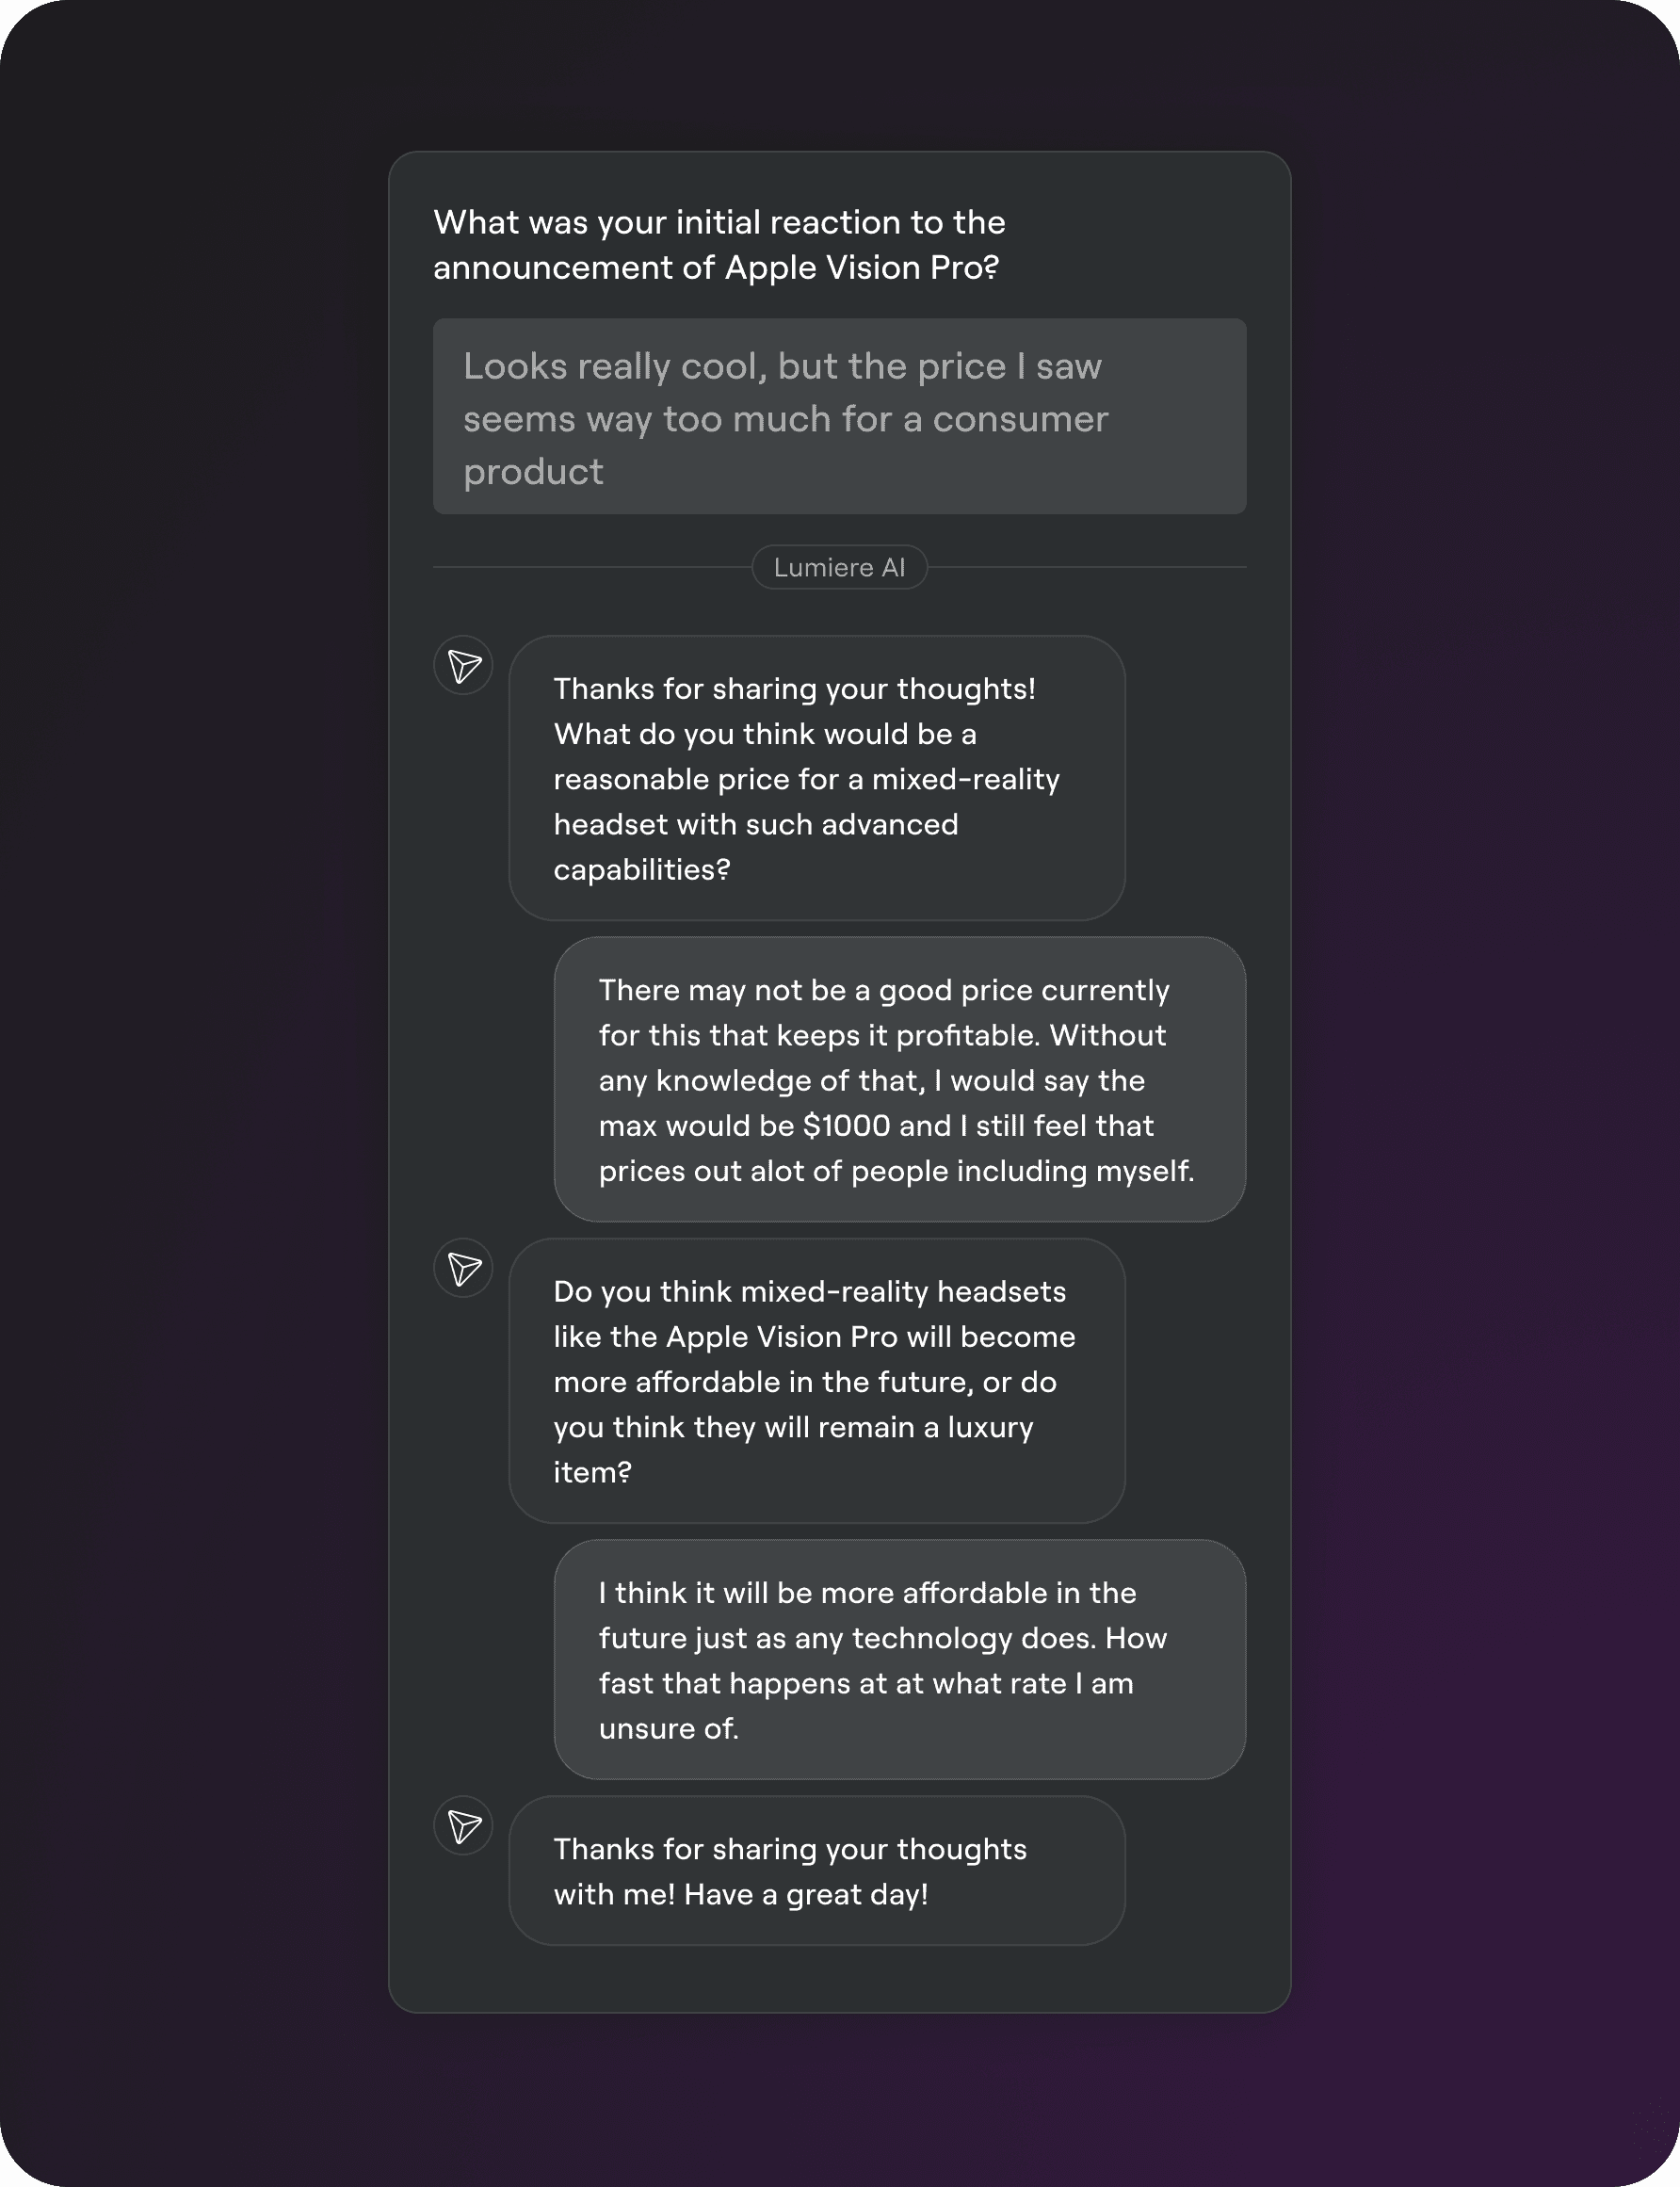Click avatar icon beside 'Have a great day' message

463,1825
